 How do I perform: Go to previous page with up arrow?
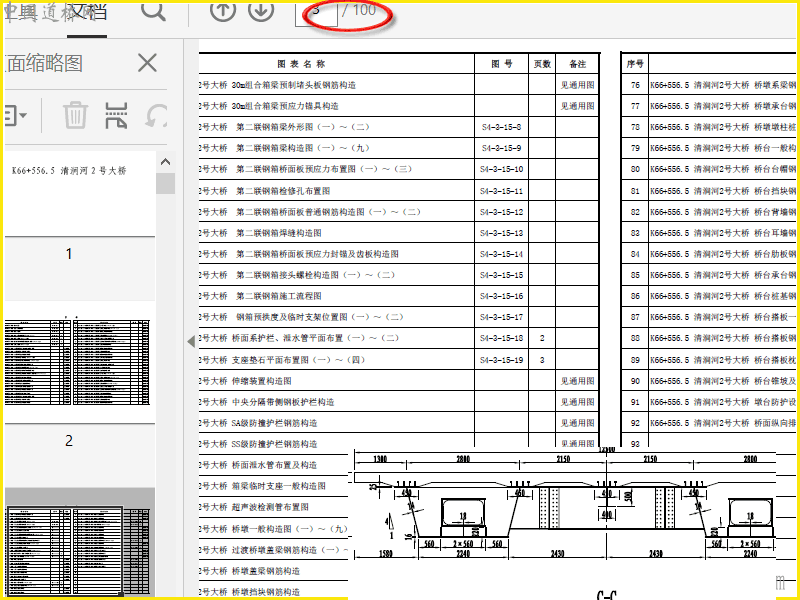pyautogui.click(x=222, y=10)
